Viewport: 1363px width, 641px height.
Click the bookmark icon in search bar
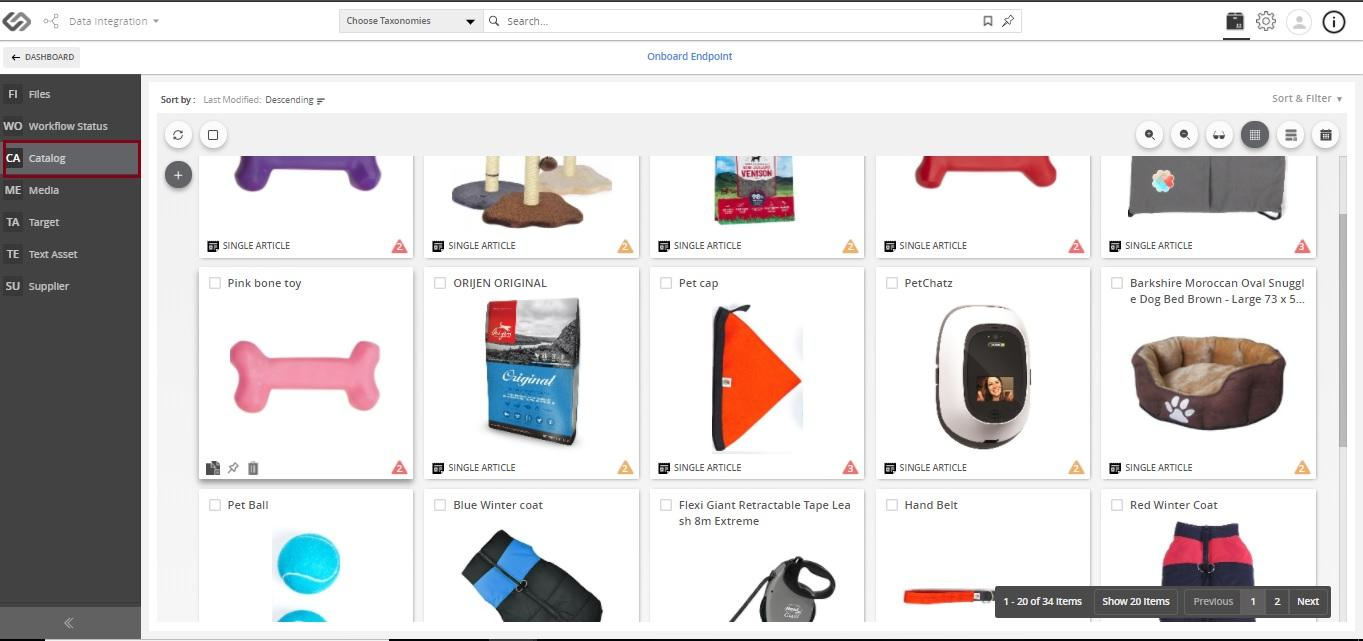pos(988,21)
